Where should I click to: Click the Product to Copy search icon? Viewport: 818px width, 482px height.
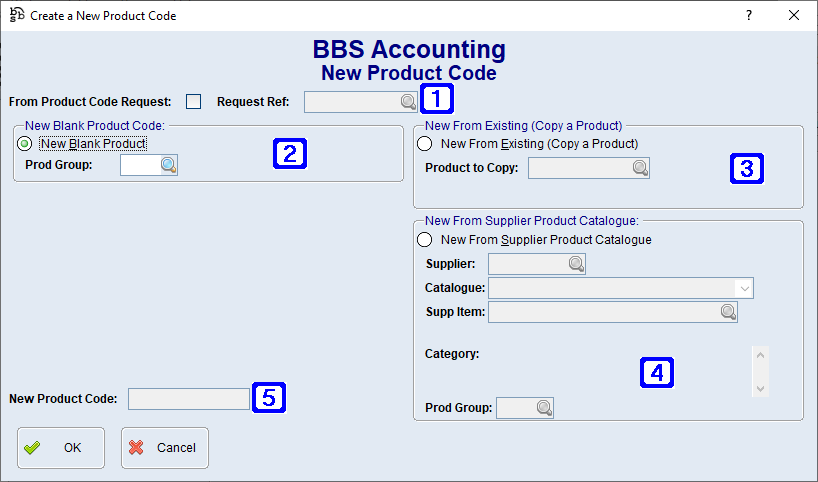click(x=640, y=167)
